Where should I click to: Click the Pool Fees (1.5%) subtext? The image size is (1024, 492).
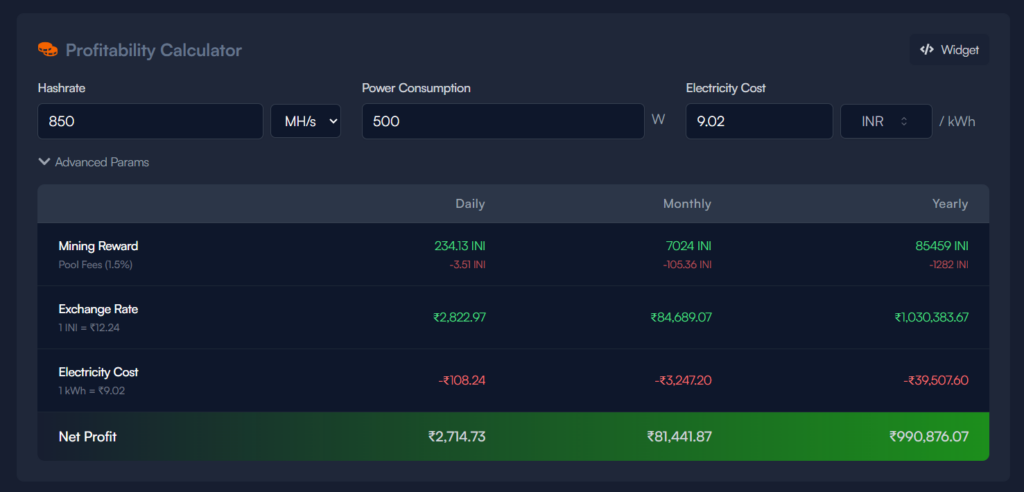[95, 265]
